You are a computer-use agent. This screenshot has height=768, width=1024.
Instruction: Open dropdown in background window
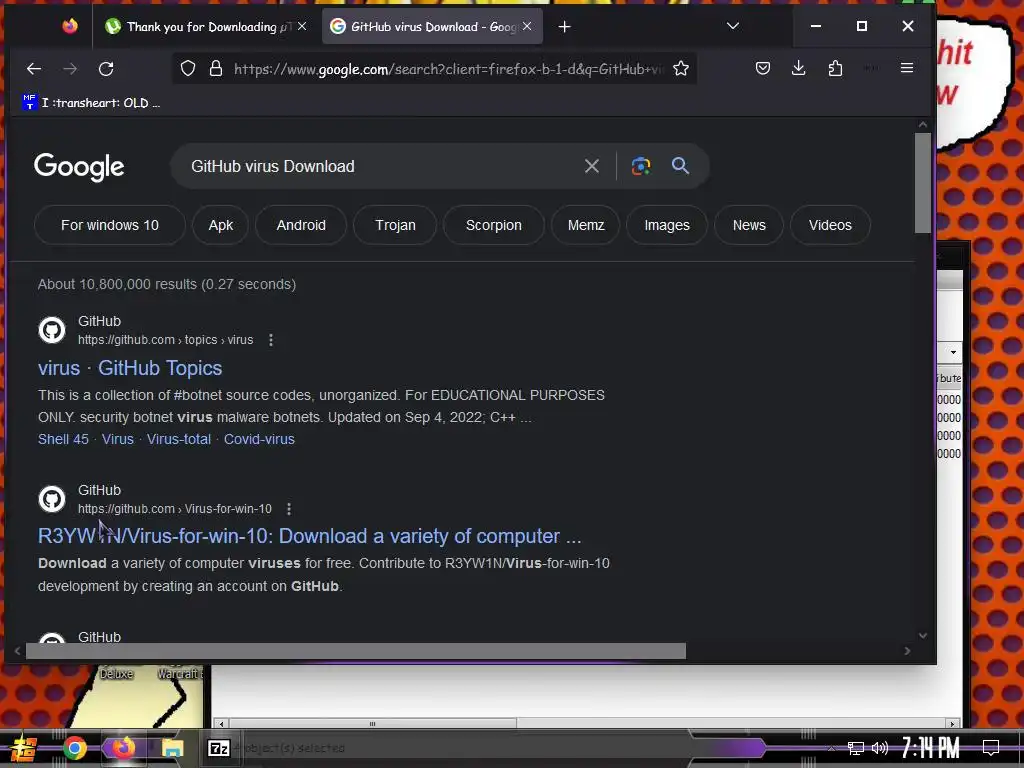[953, 353]
